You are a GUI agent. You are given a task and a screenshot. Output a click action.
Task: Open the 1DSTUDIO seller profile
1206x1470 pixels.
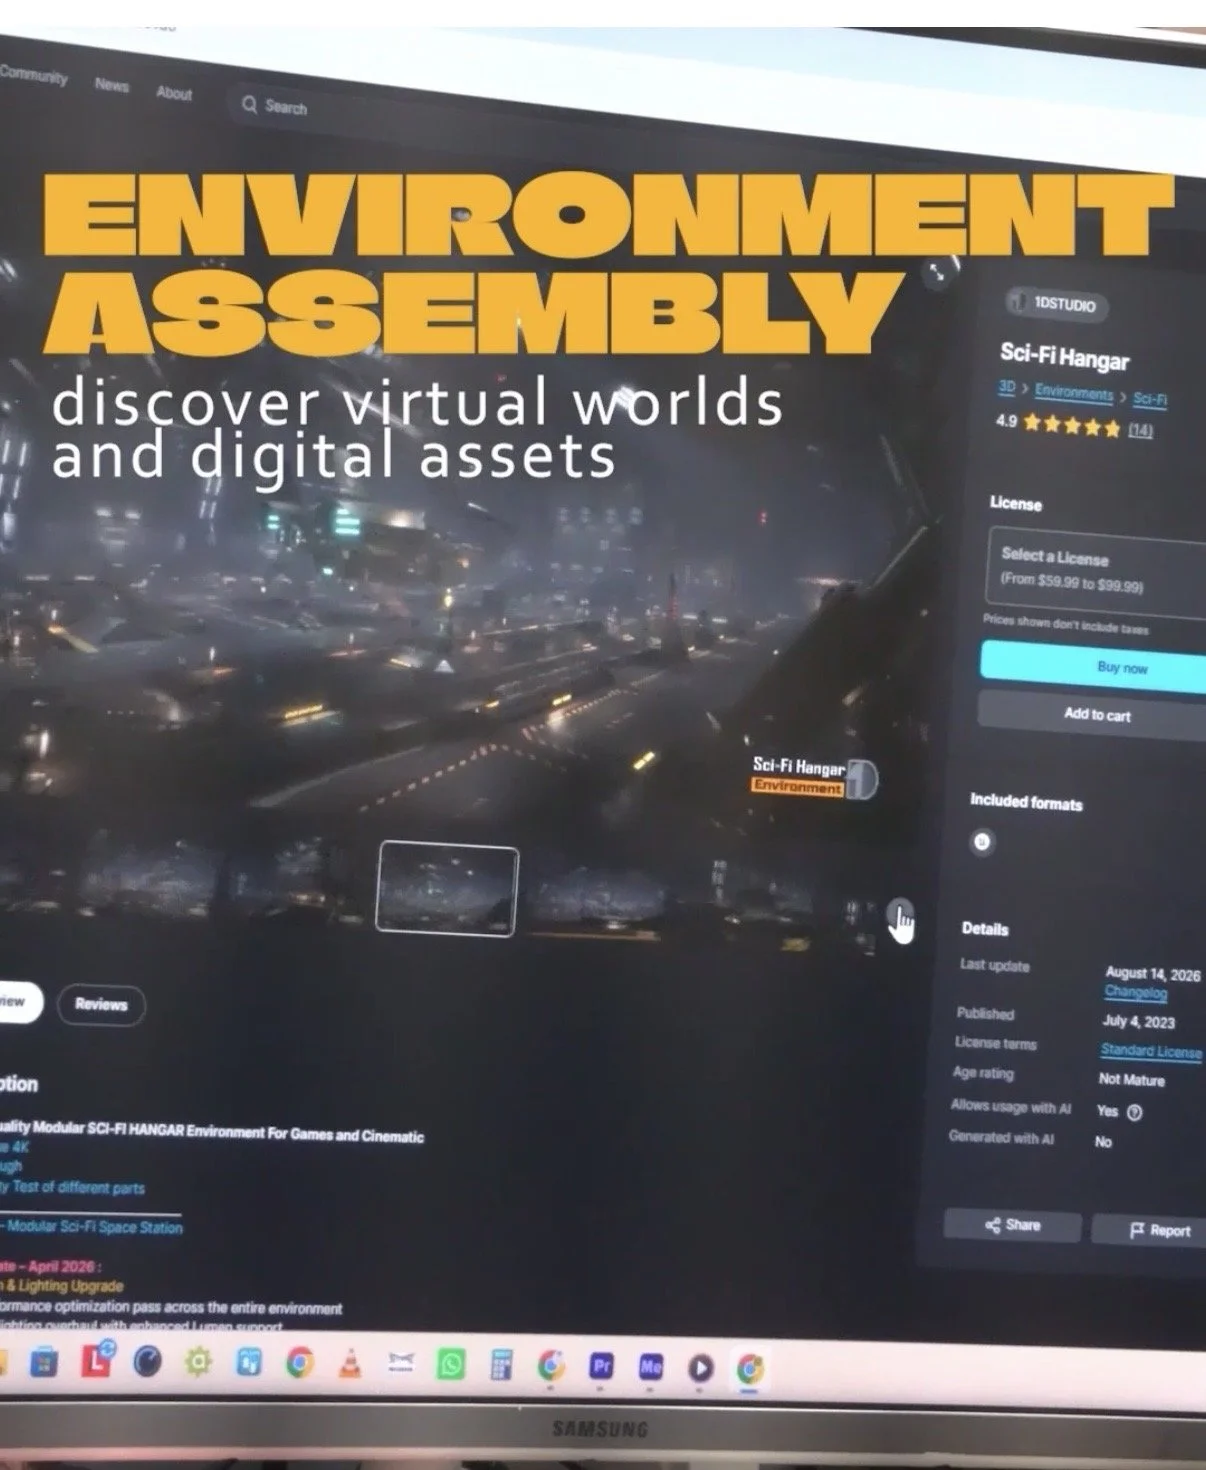point(1057,304)
